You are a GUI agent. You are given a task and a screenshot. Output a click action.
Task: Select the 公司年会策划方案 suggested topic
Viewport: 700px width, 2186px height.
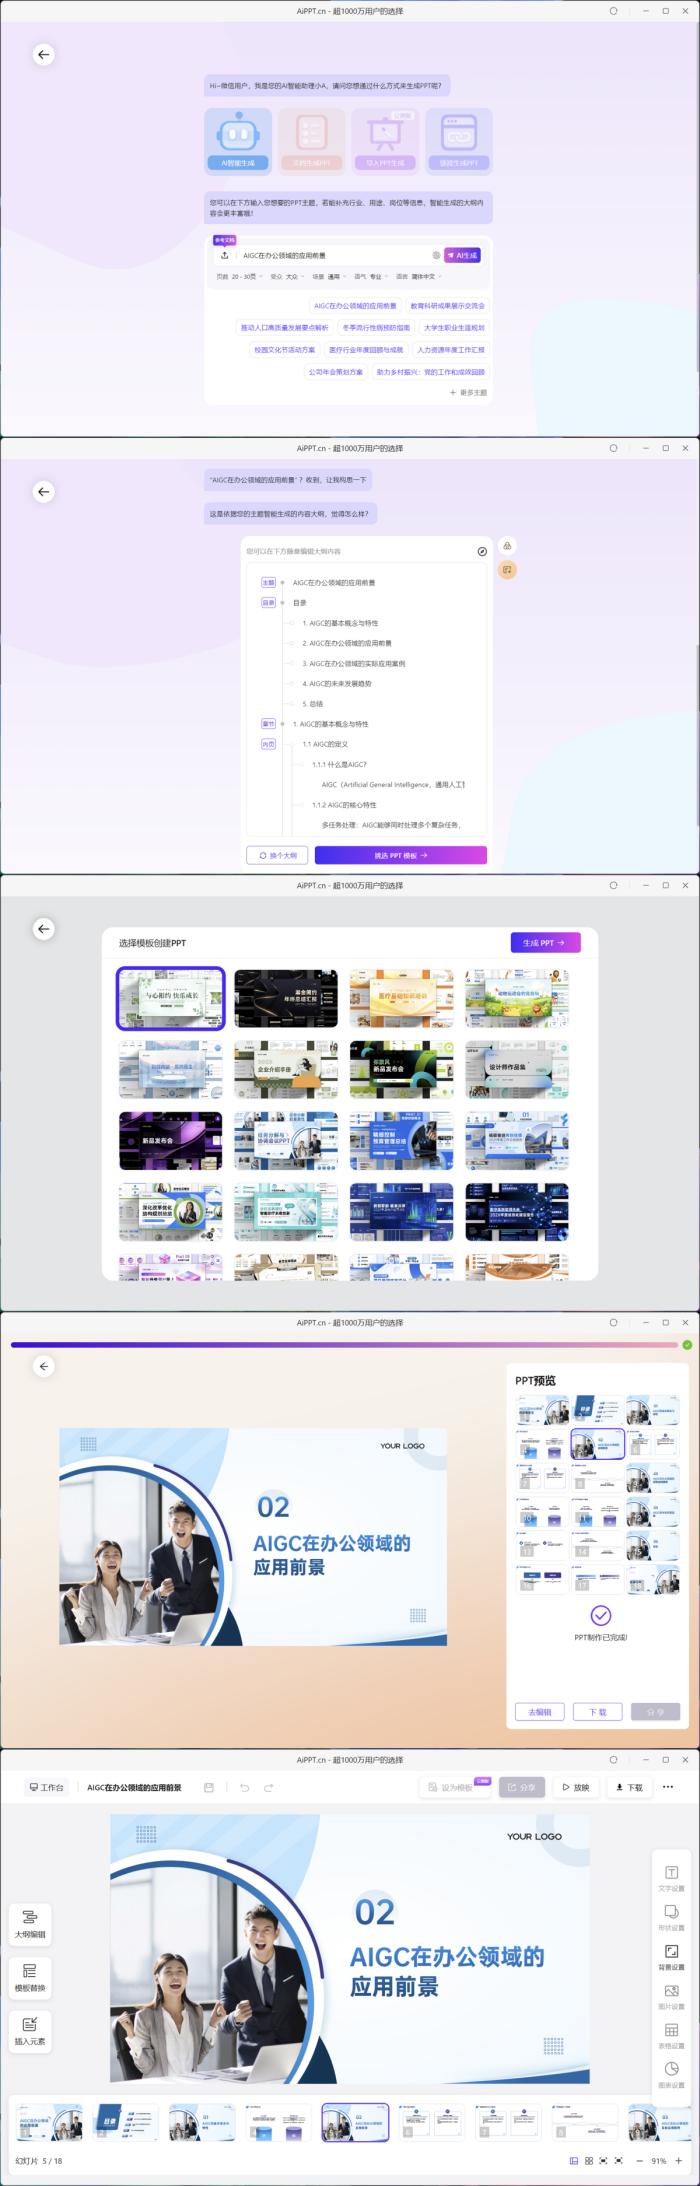tap(336, 372)
